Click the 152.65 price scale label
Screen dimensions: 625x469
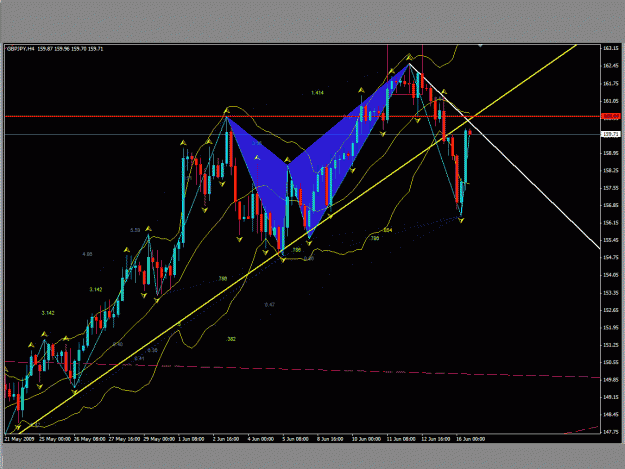pos(609,310)
